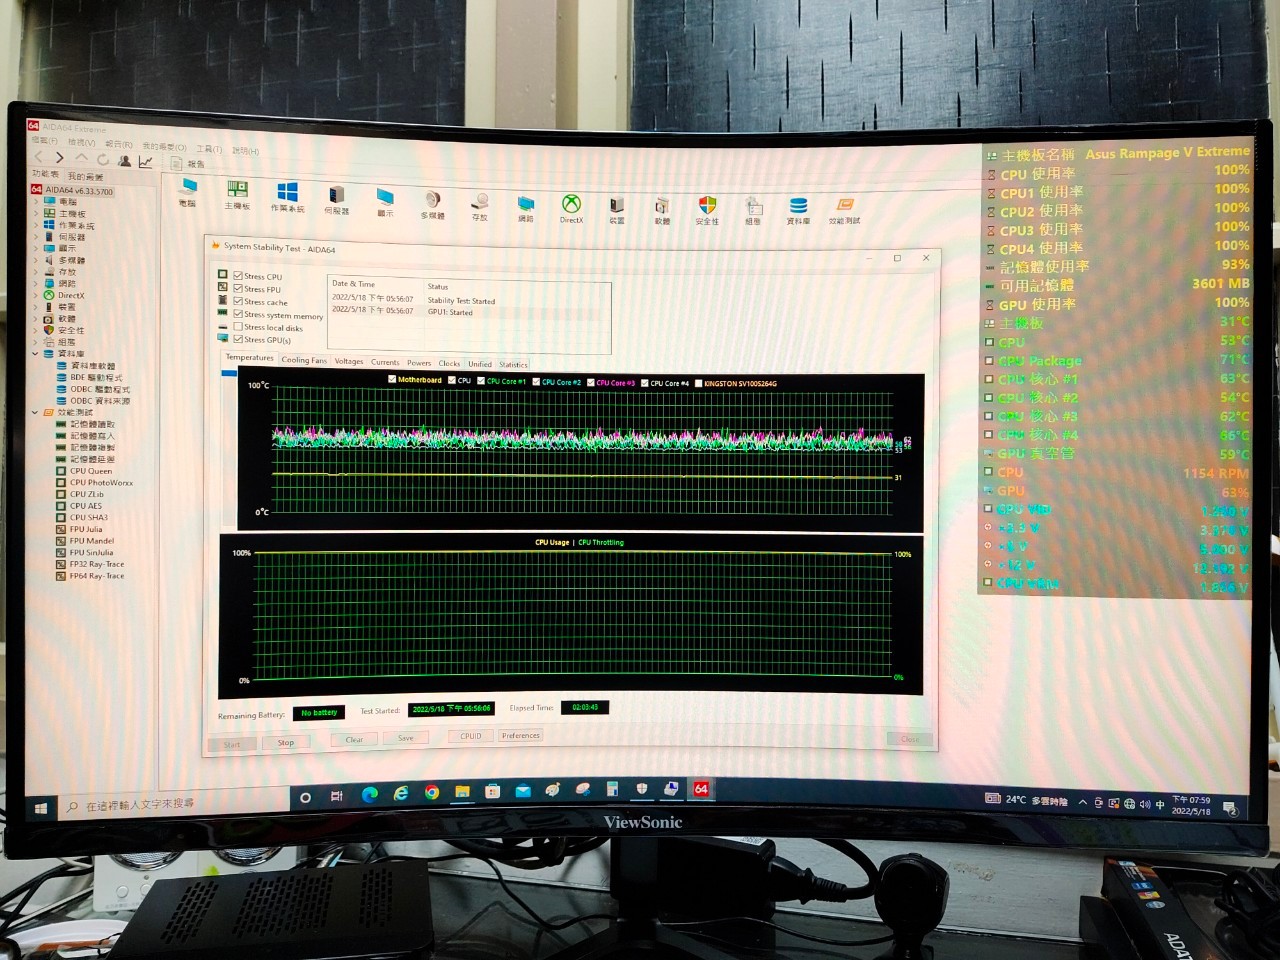Click the 報告 report toolbar button
The width and height of the screenshot is (1280, 960).
coord(188,163)
